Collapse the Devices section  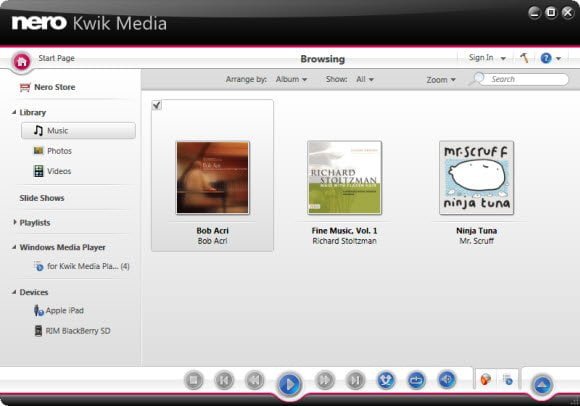(14, 292)
